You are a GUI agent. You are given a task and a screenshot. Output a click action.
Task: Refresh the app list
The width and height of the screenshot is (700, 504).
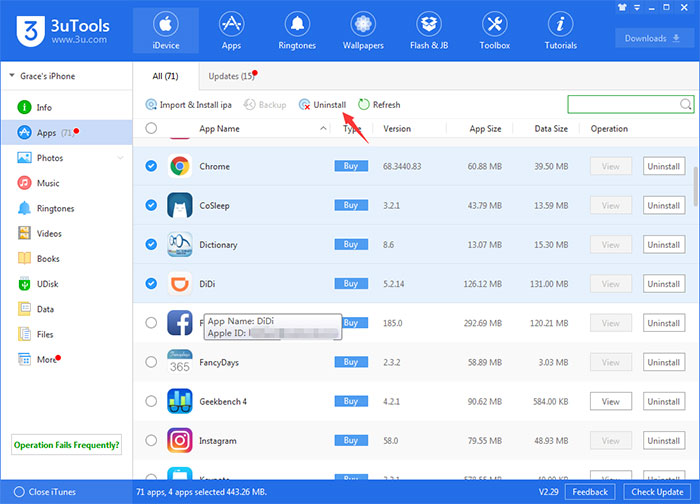(379, 105)
